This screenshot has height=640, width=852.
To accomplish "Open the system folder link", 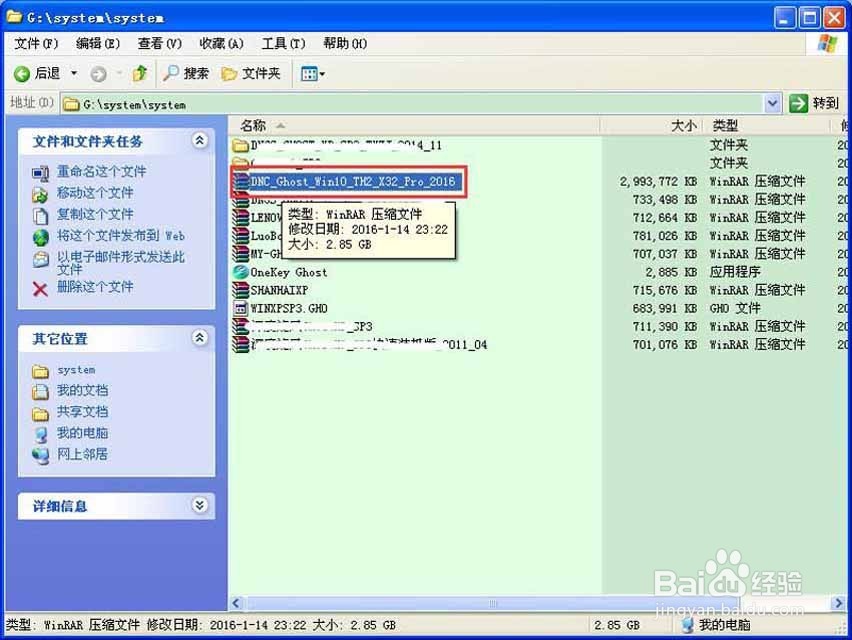I will (x=76, y=370).
